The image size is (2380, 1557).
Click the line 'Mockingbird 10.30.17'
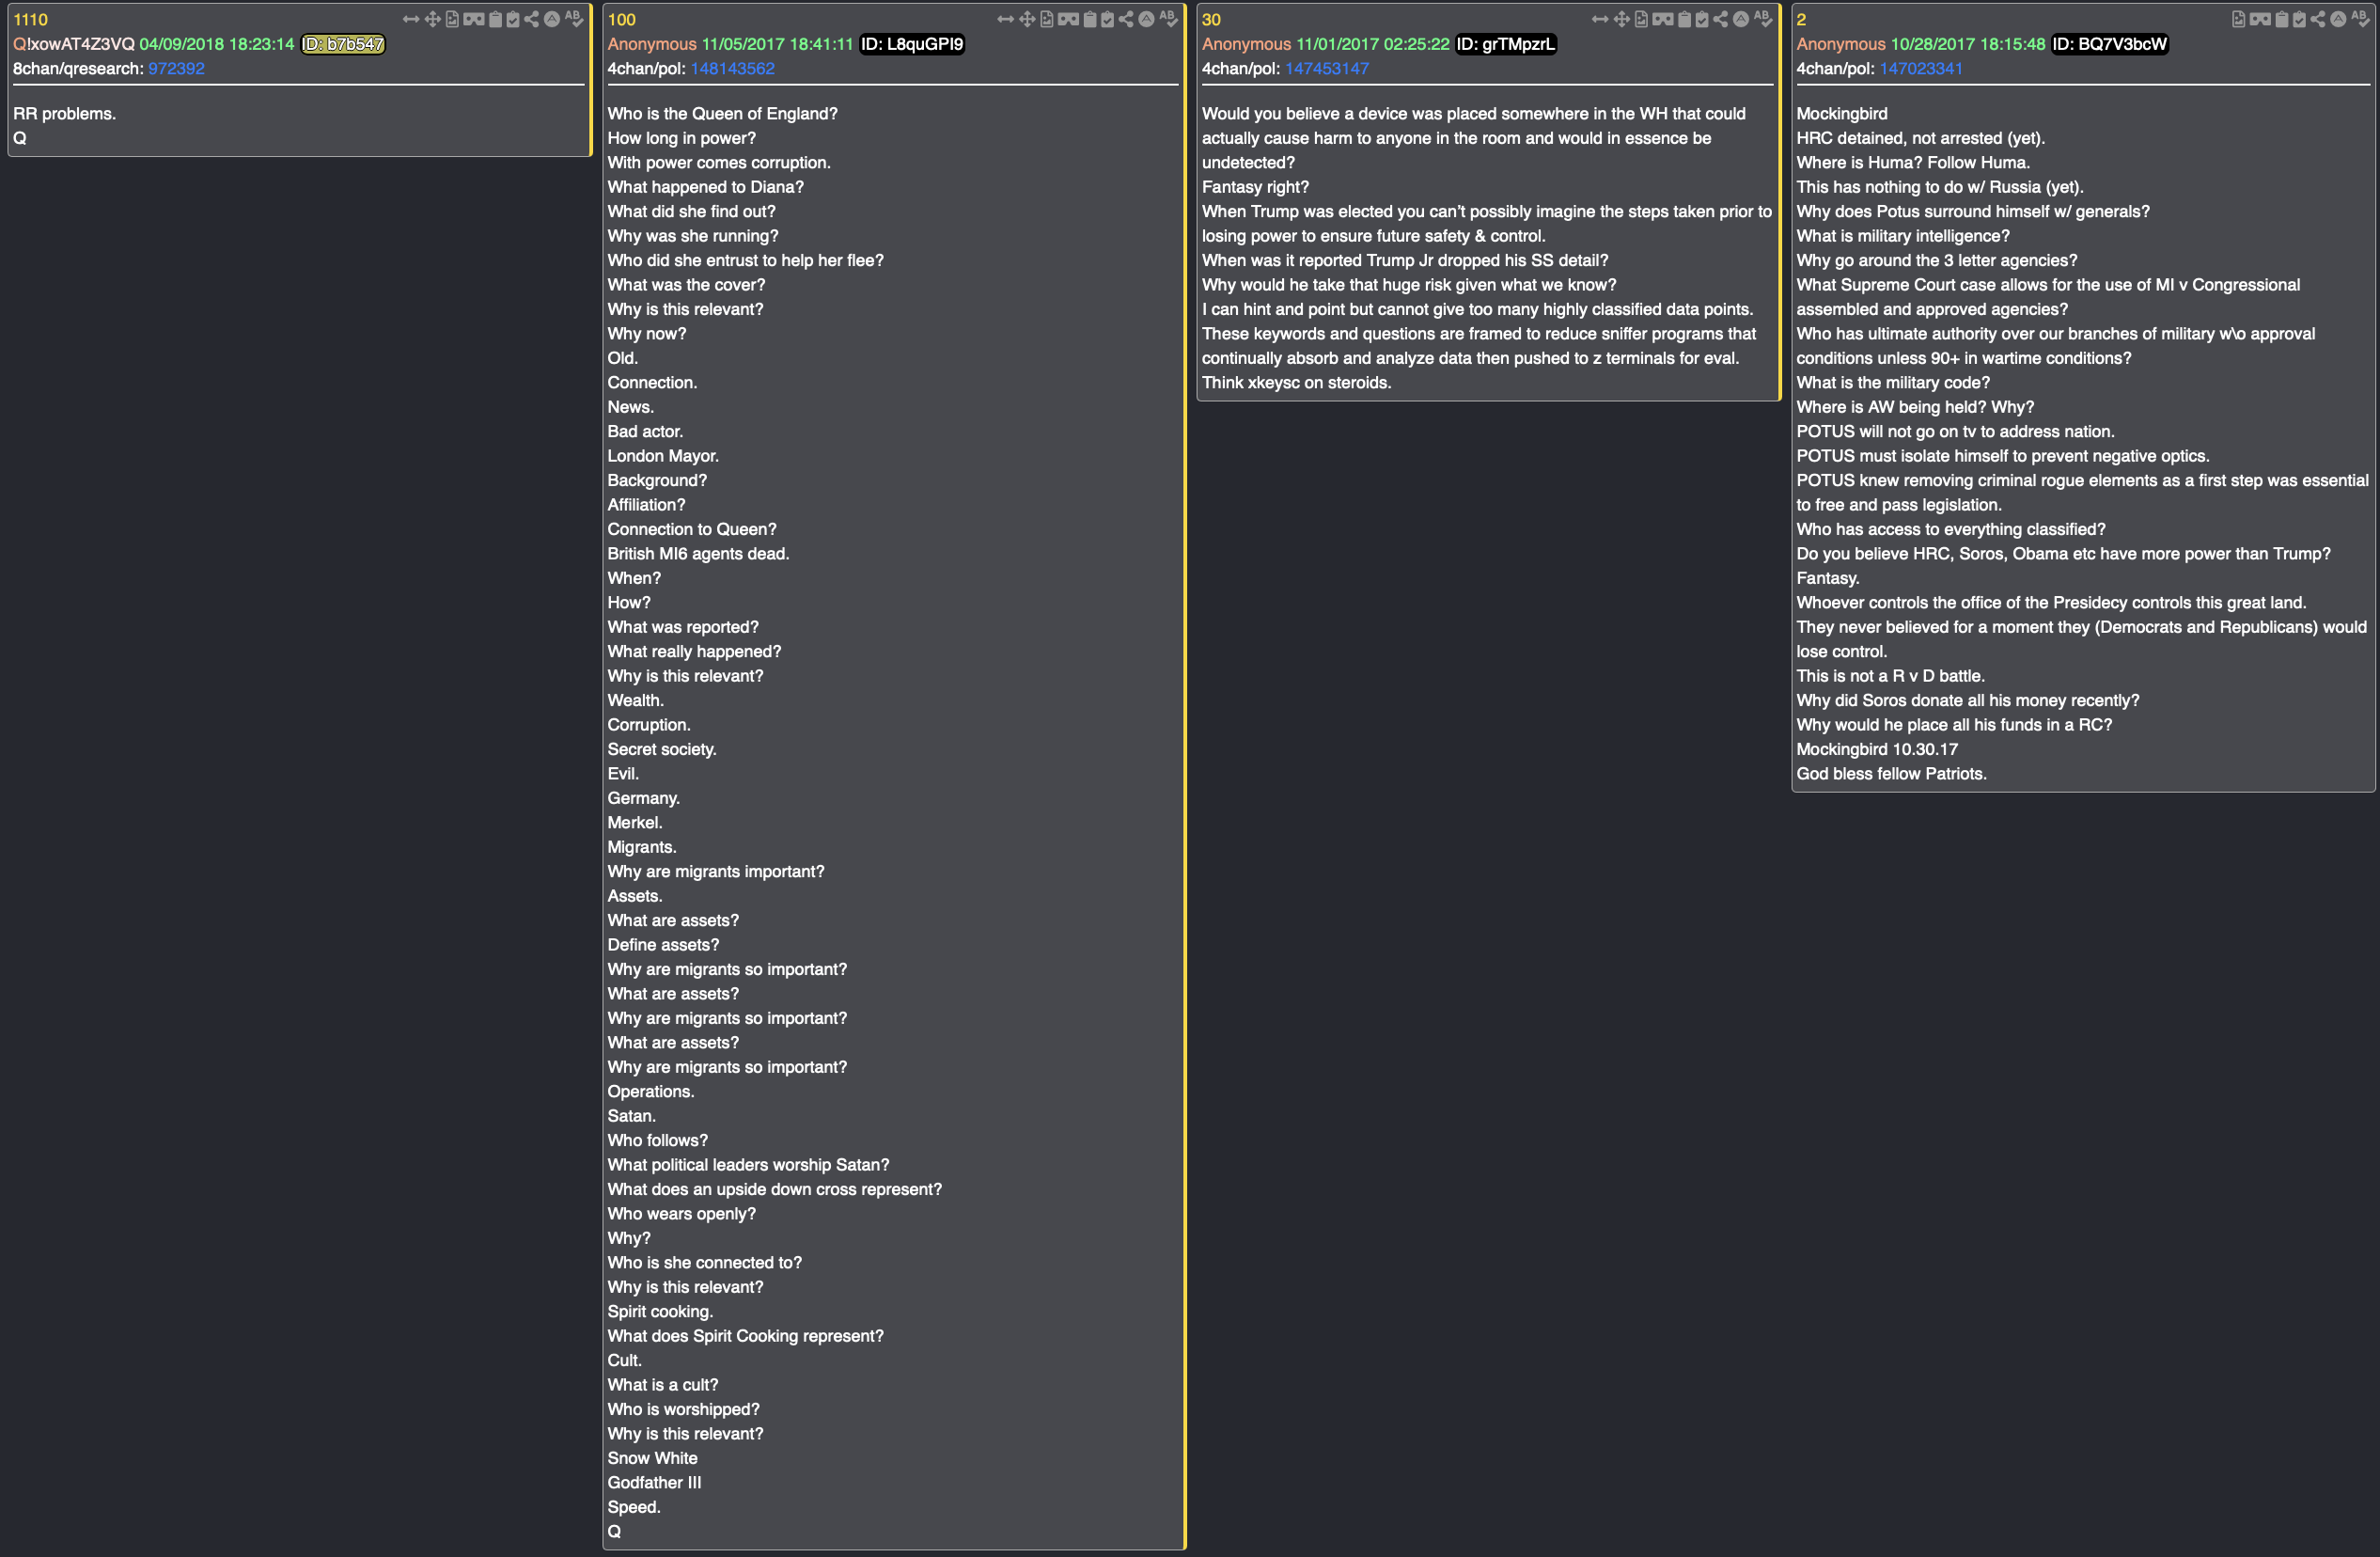coord(1877,750)
